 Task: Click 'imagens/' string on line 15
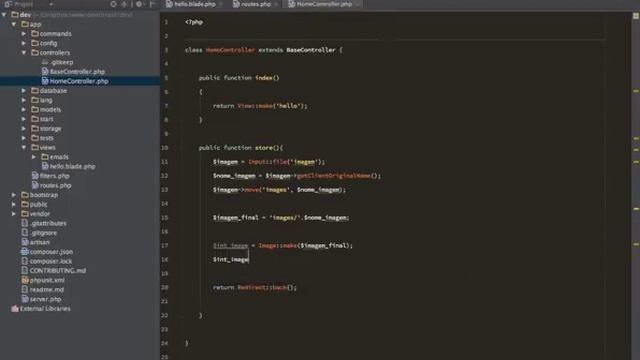285,218
